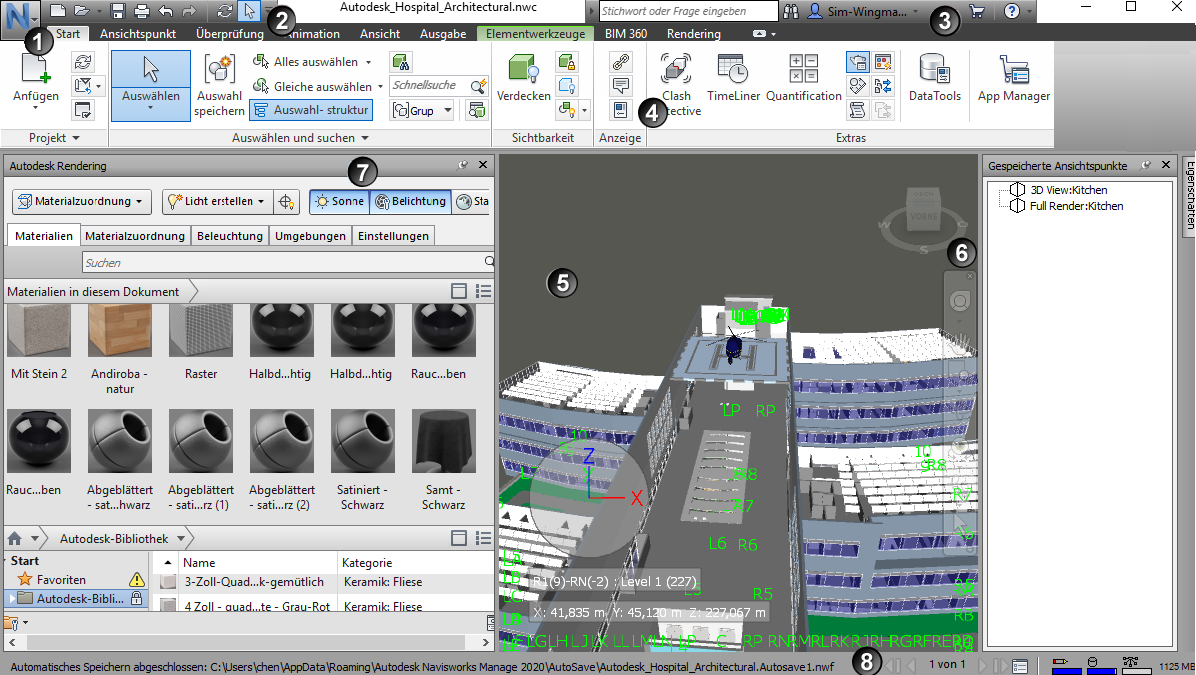The width and height of the screenshot is (1196, 675).
Task: Click the Schnellsuche quick-find magnifier icon
Action: (x=477, y=85)
